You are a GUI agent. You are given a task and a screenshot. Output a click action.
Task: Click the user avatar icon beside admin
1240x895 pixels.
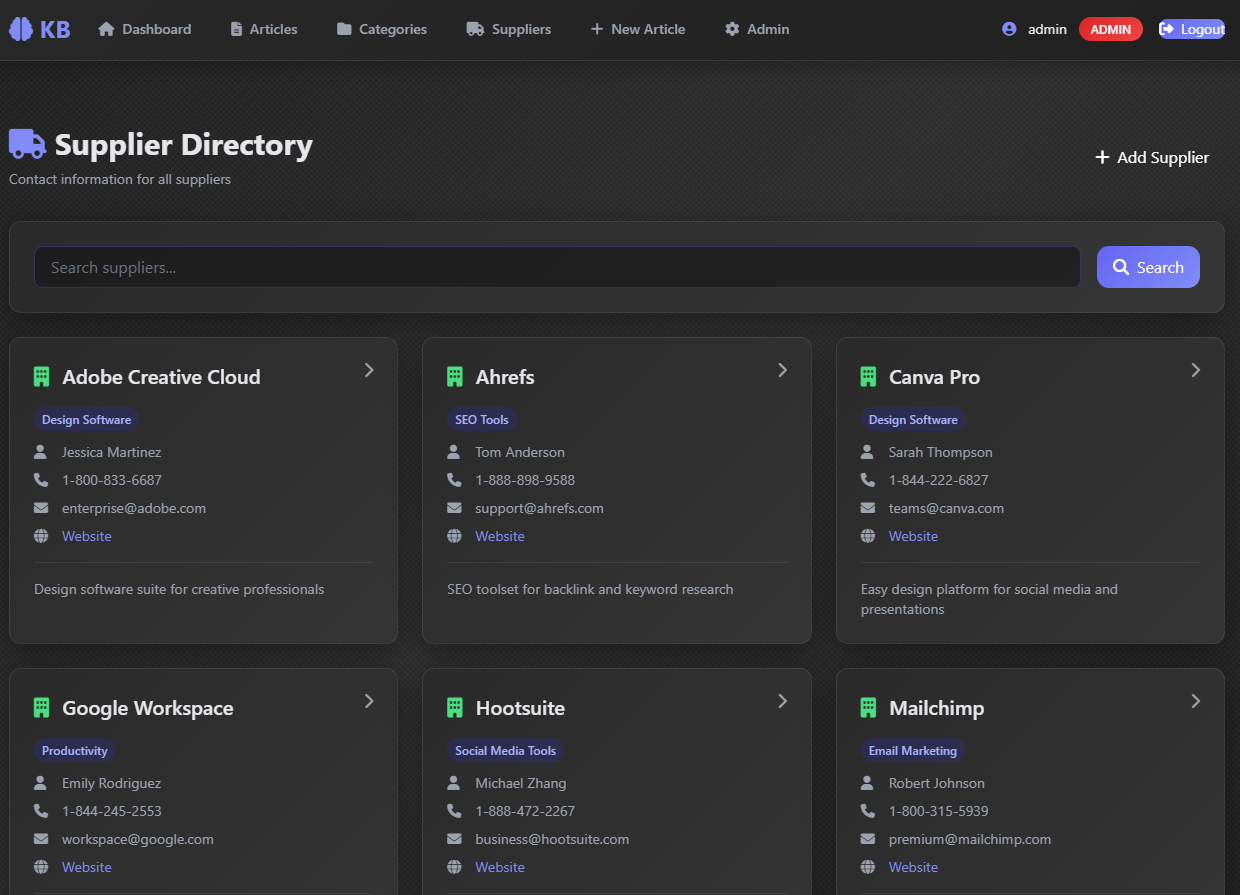[x=1009, y=29]
